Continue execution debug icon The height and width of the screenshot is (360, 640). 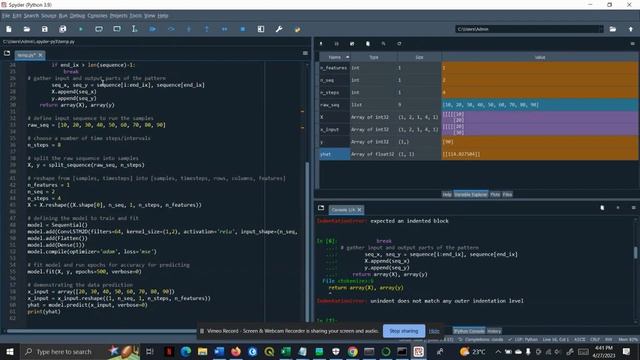pos(224,29)
